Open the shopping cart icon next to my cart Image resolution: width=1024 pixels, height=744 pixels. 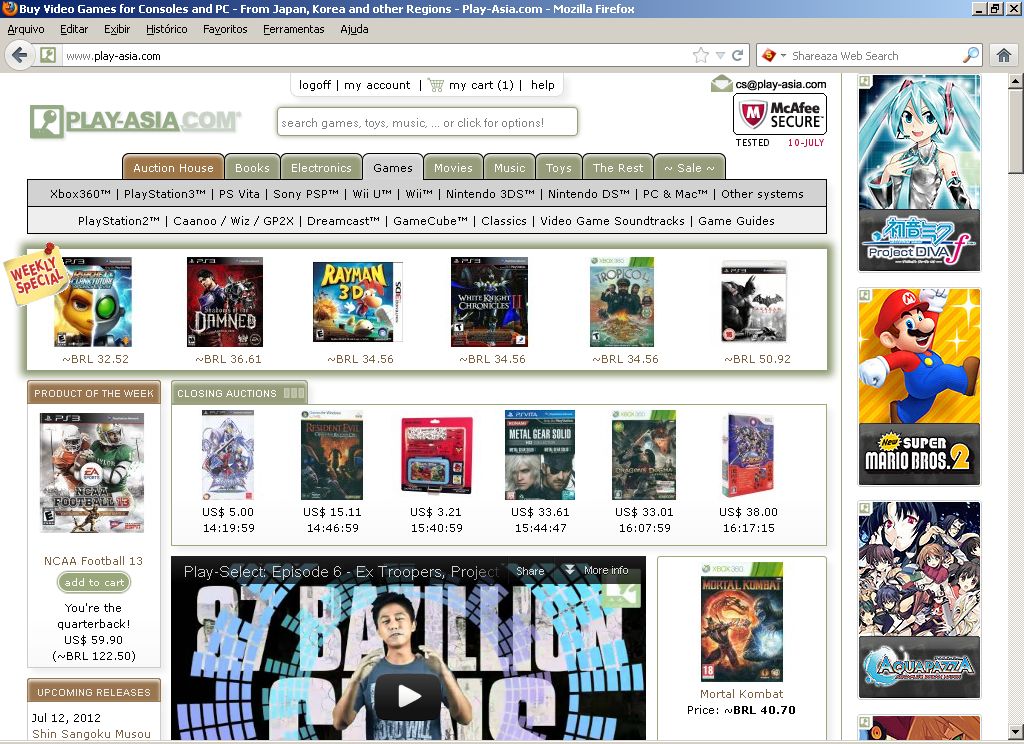pyautogui.click(x=435, y=85)
